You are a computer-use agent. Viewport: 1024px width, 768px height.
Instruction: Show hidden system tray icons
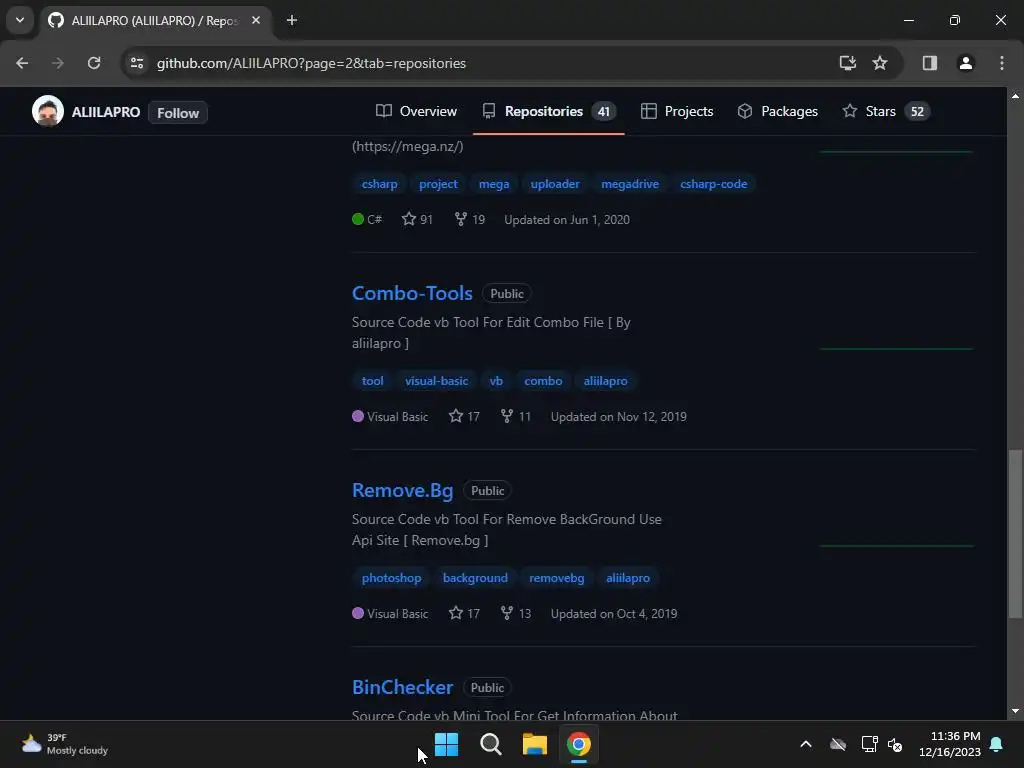(806, 744)
